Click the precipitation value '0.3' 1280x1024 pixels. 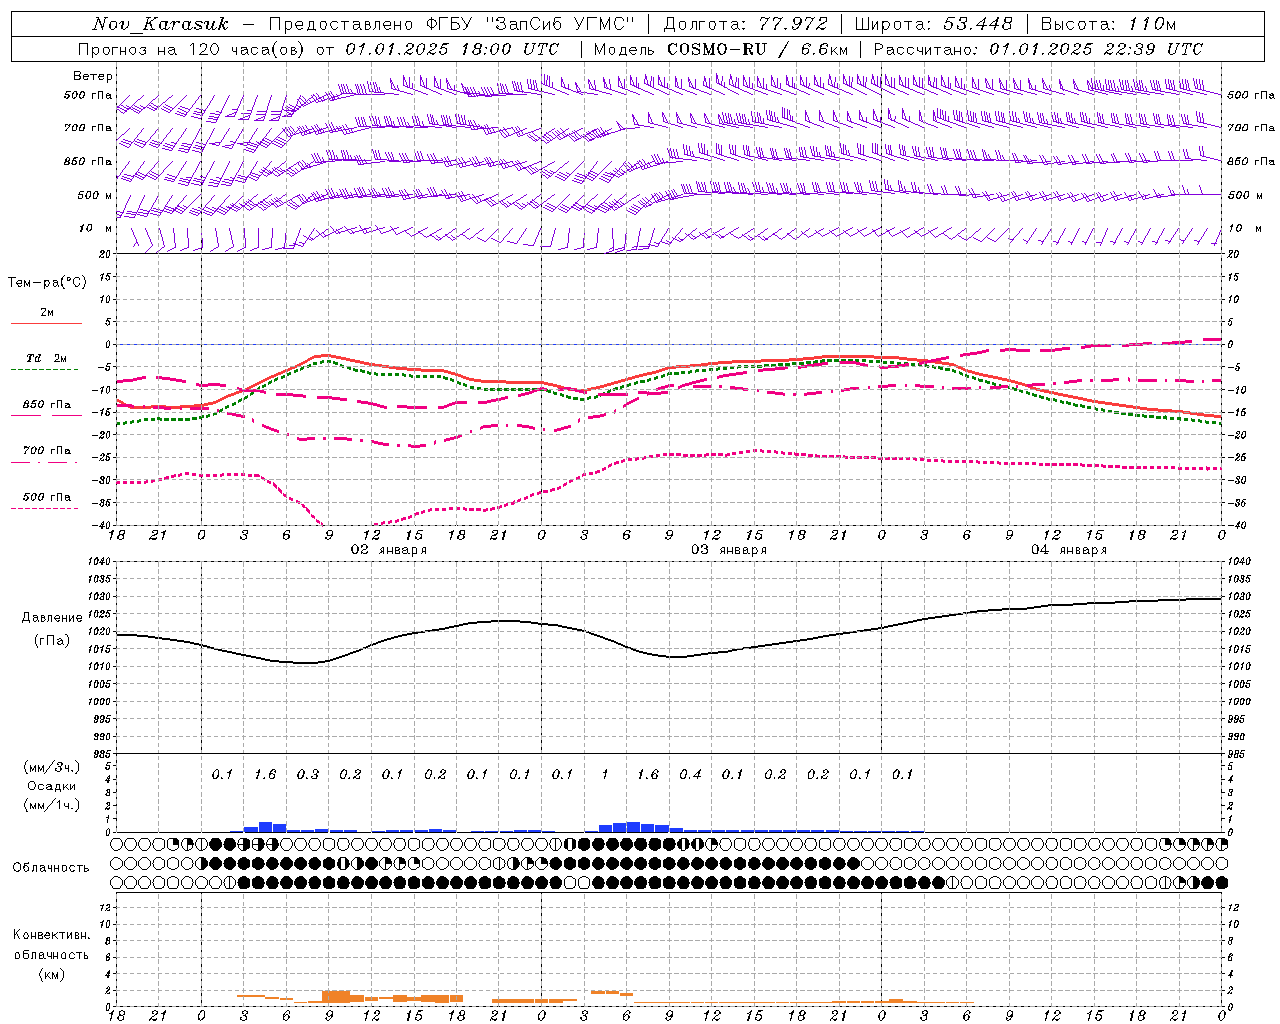[307, 774]
